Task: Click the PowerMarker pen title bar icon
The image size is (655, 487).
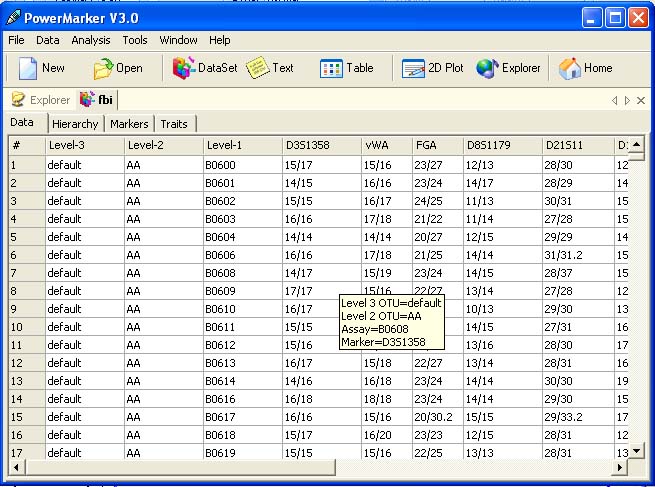Action: (x=14, y=17)
